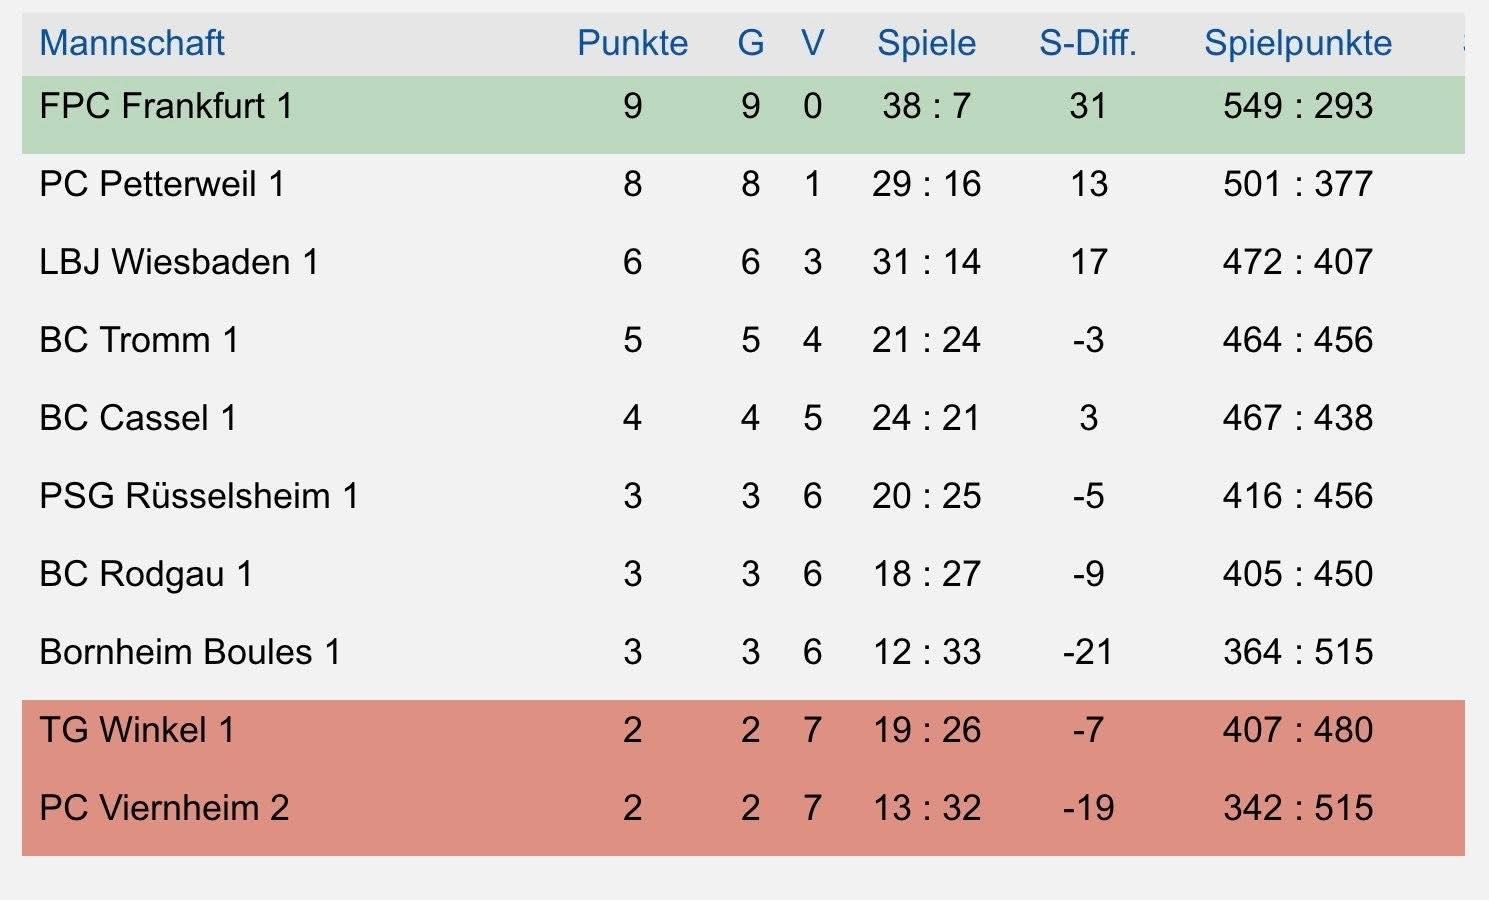The width and height of the screenshot is (1489, 900).
Task: Click the V losses column header
Action: [812, 43]
